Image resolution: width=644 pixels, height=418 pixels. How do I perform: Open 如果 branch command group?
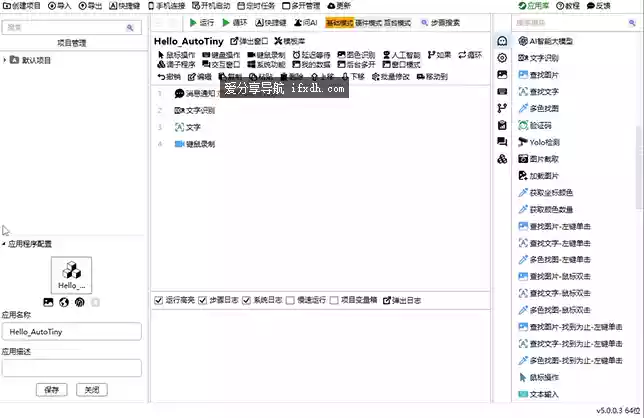click(439, 55)
